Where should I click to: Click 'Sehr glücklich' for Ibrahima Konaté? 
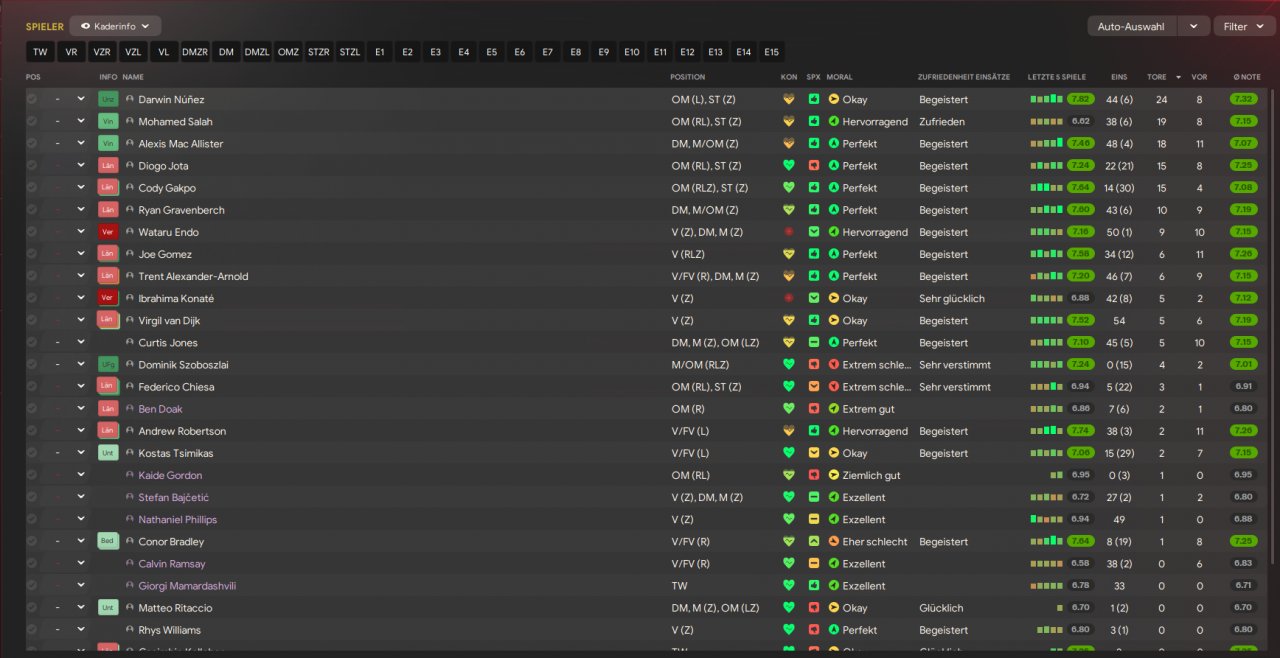[952, 298]
